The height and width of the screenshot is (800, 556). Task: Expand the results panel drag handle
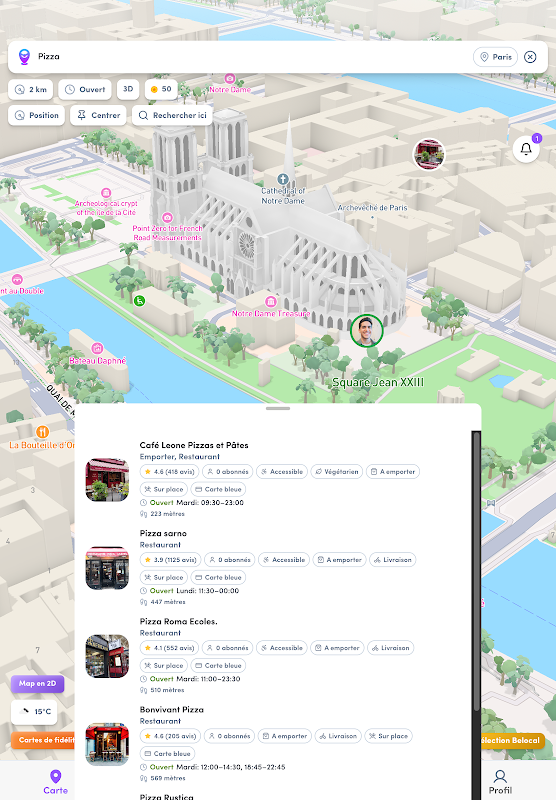click(x=278, y=408)
